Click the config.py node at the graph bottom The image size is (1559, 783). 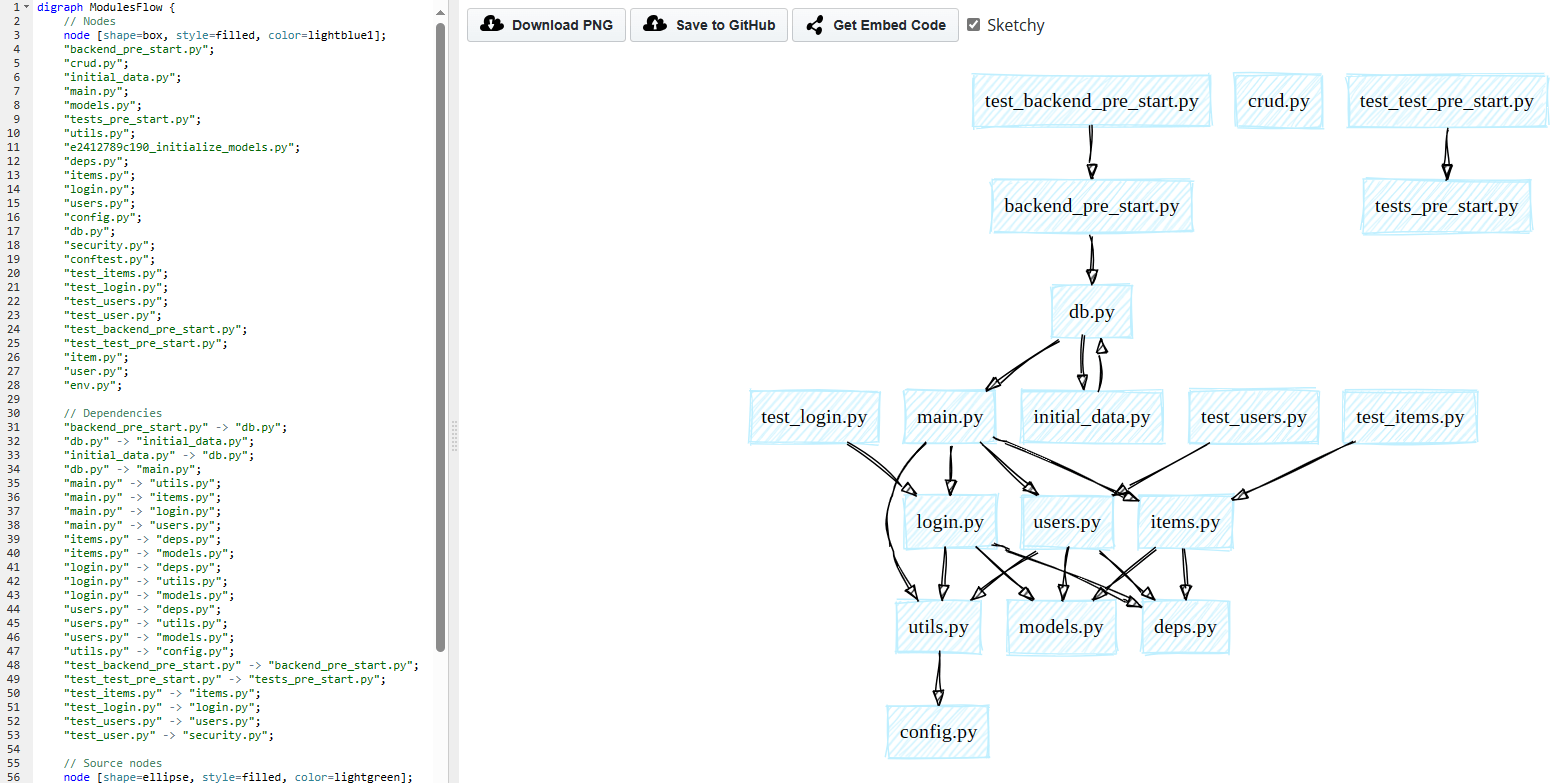937,732
